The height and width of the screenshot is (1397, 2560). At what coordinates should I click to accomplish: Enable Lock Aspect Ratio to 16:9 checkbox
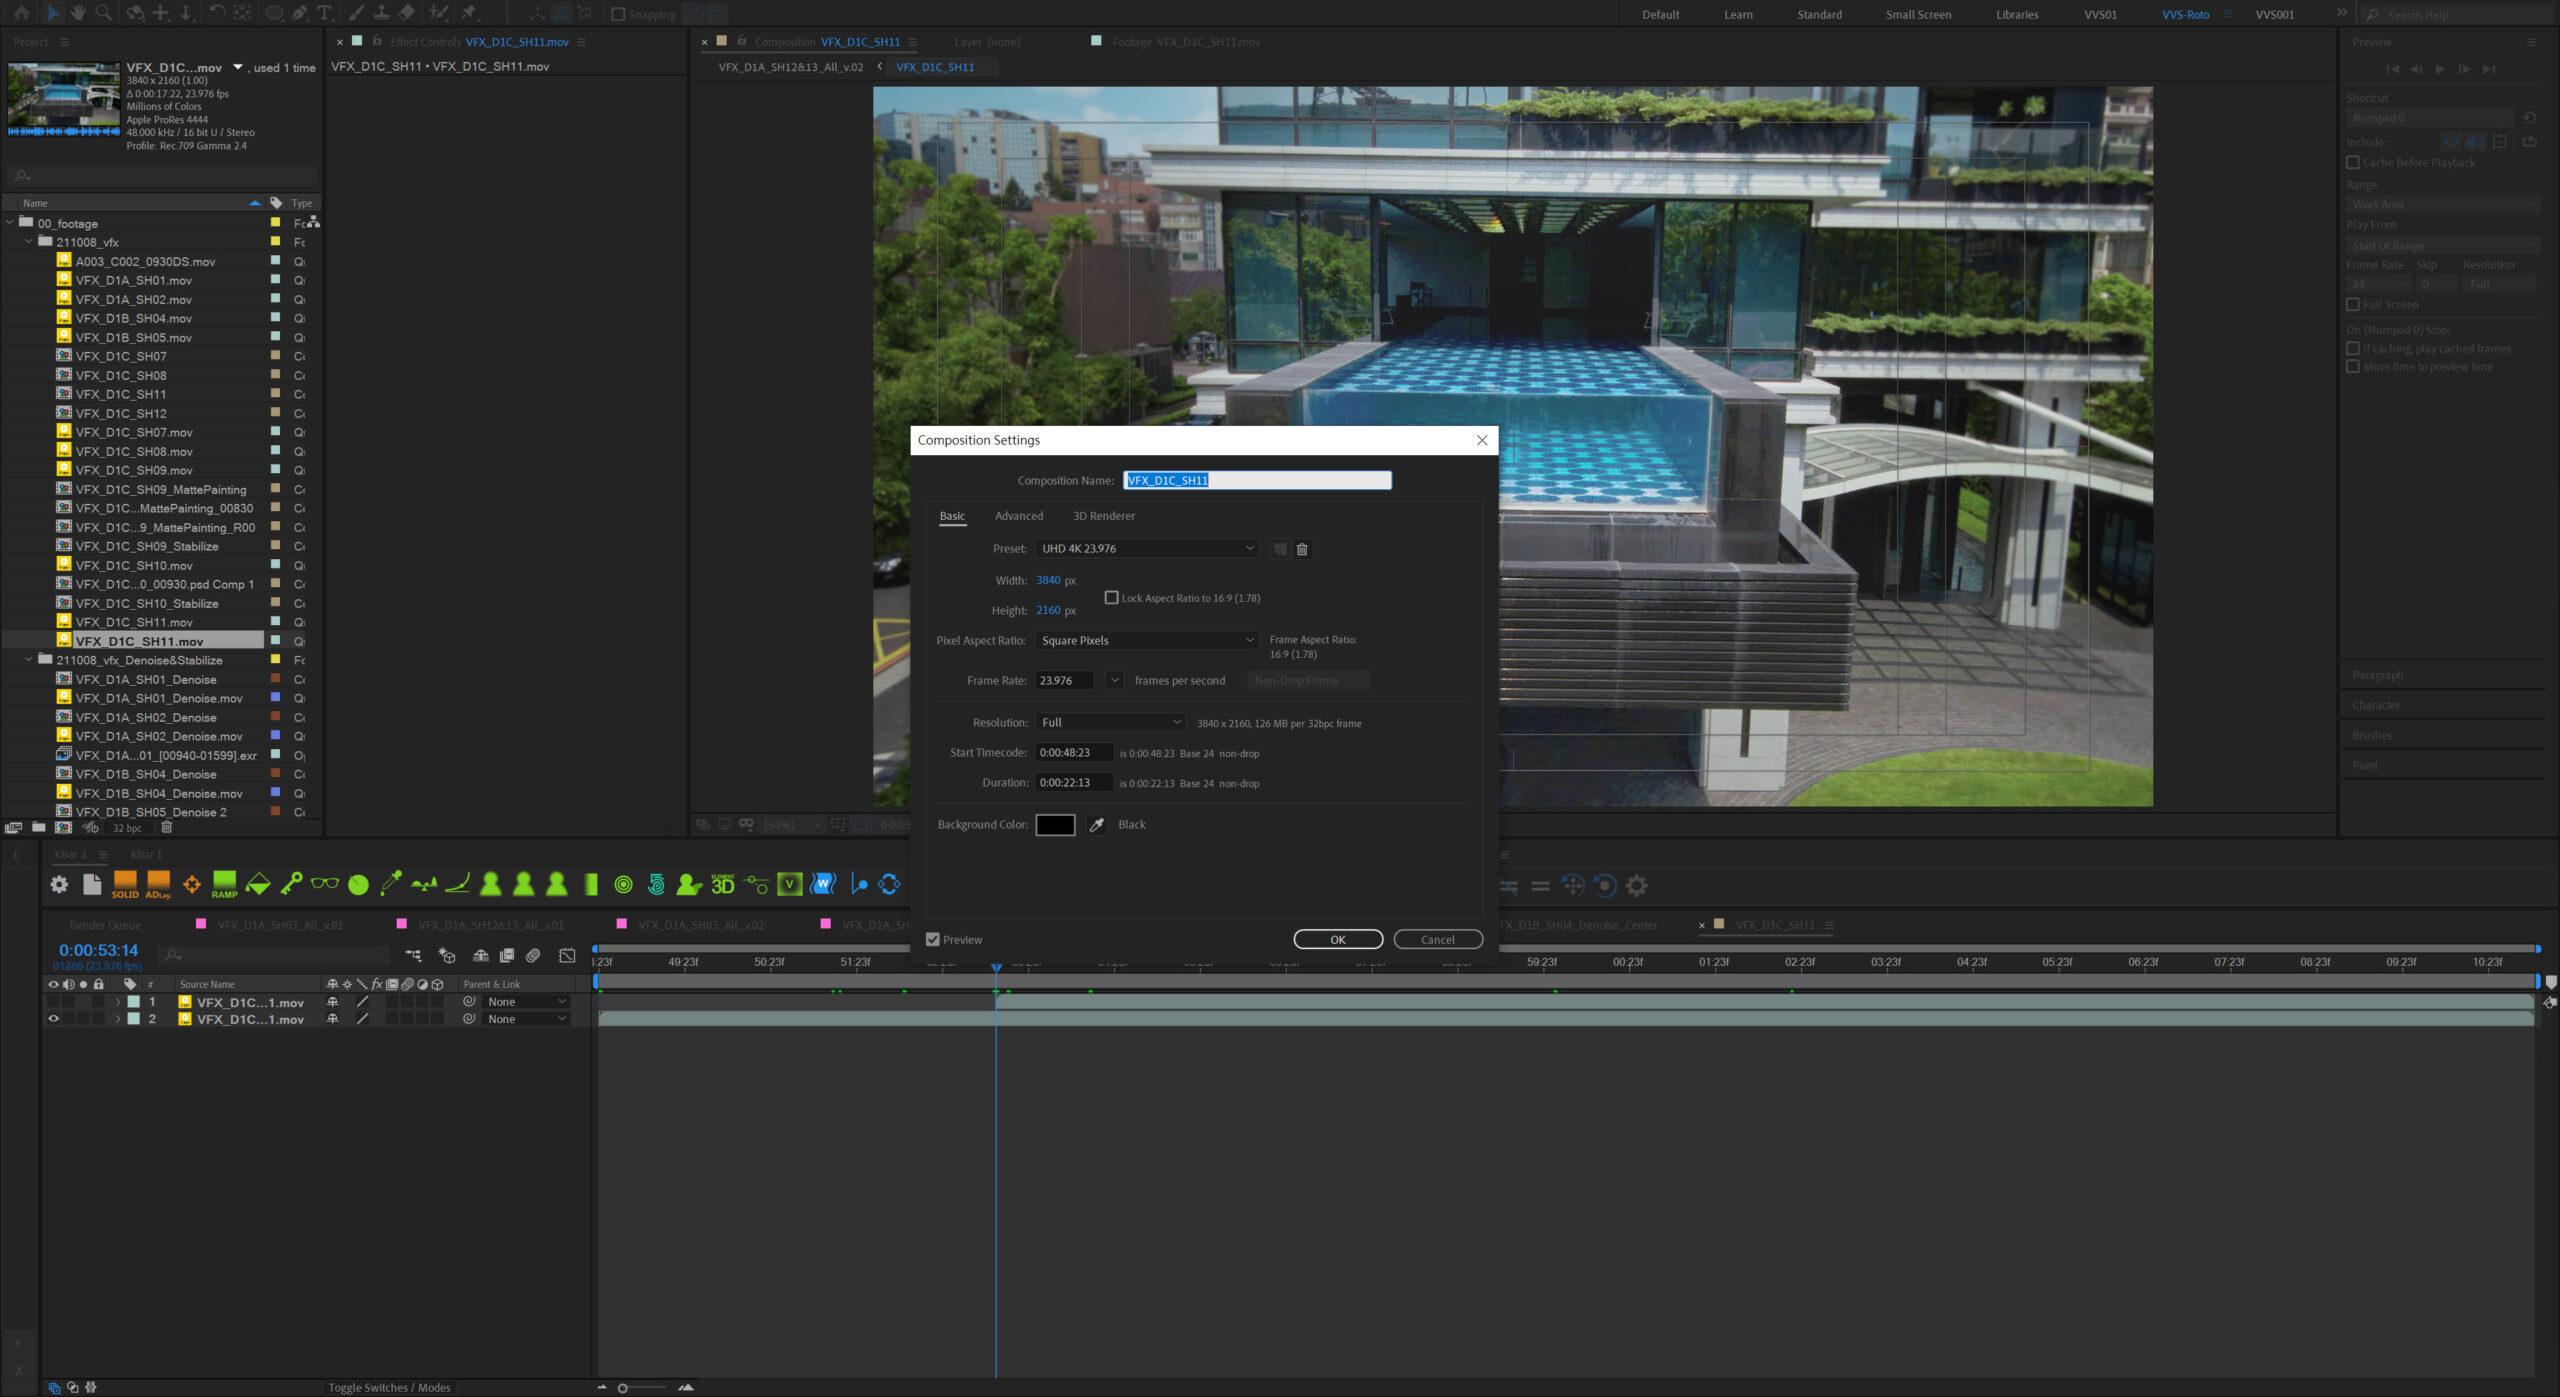(1111, 597)
